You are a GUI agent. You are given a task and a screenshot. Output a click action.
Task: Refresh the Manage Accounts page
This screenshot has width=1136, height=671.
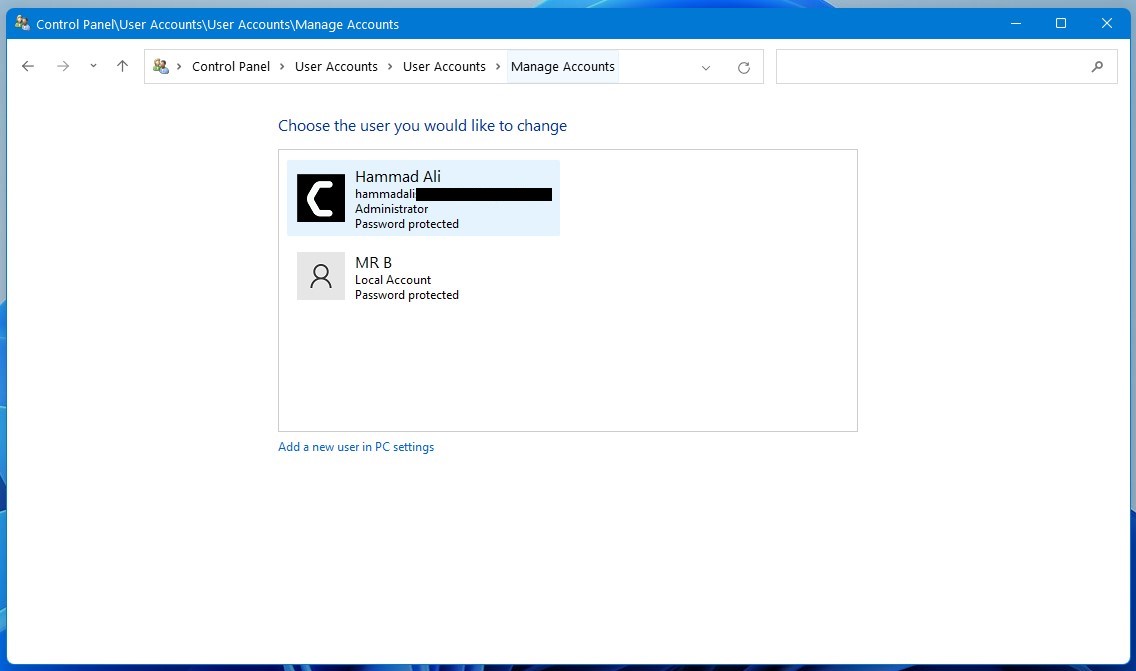coord(743,67)
